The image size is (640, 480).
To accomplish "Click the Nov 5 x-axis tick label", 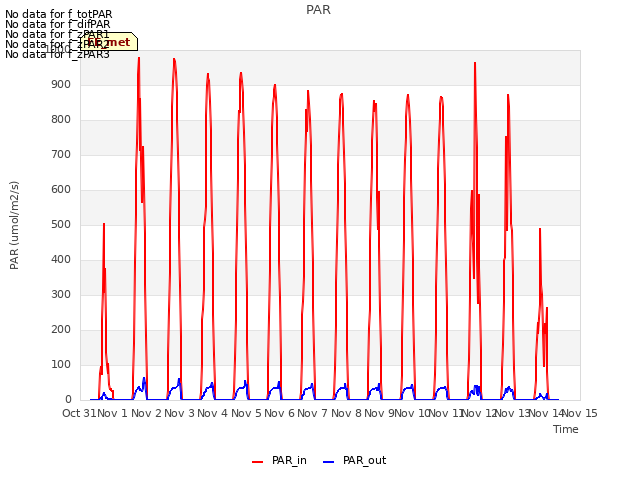I will pos(246,413).
